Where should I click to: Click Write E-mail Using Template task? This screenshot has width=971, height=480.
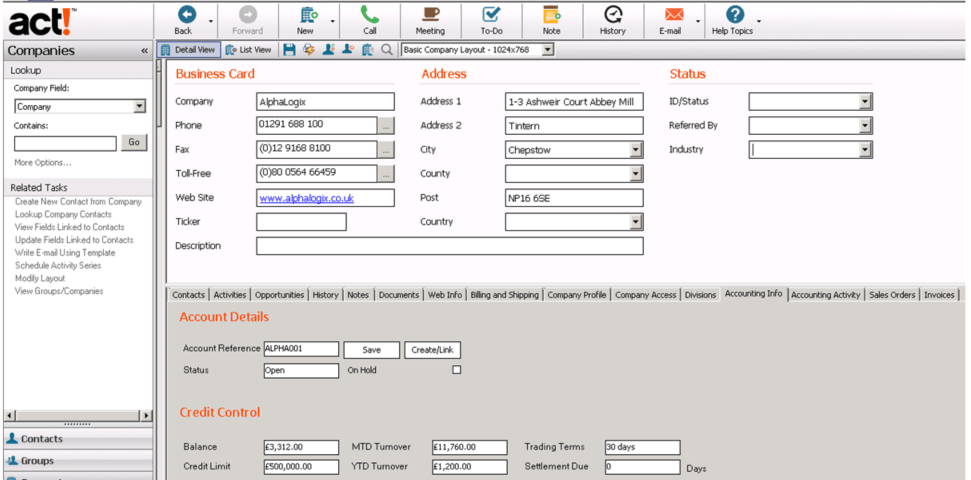65,253
